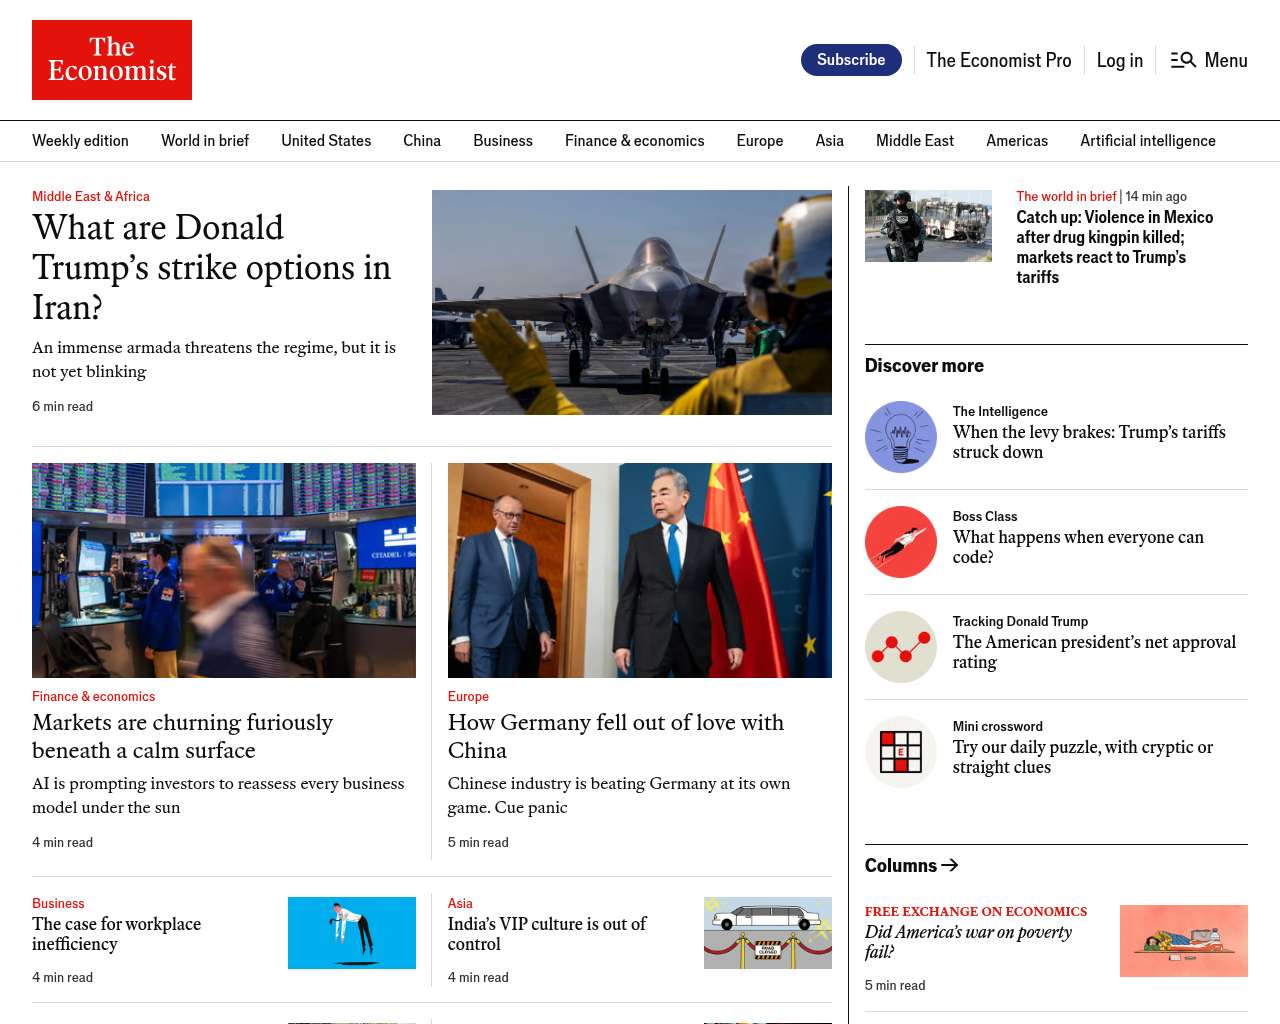Open Finance & economics nav item
Screen dimensions: 1280x1024
pyautogui.click(x=634, y=141)
